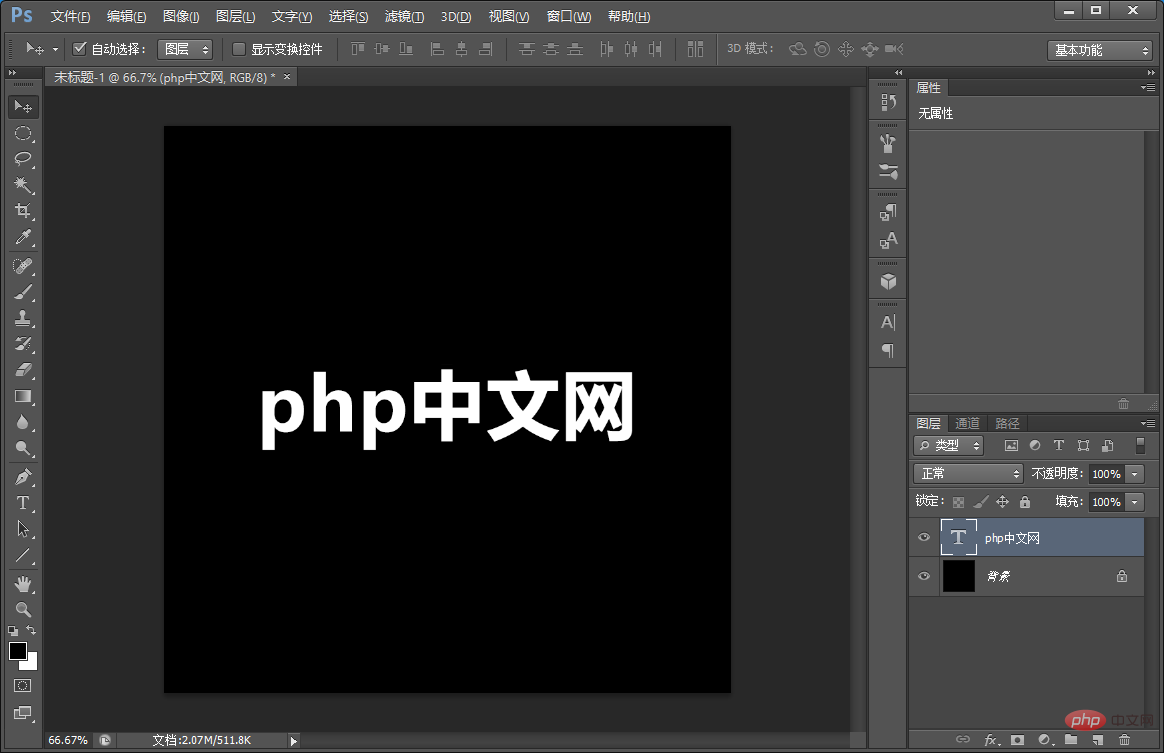
Task: Add a layer mask
Action: click(x=1018, y=740)
